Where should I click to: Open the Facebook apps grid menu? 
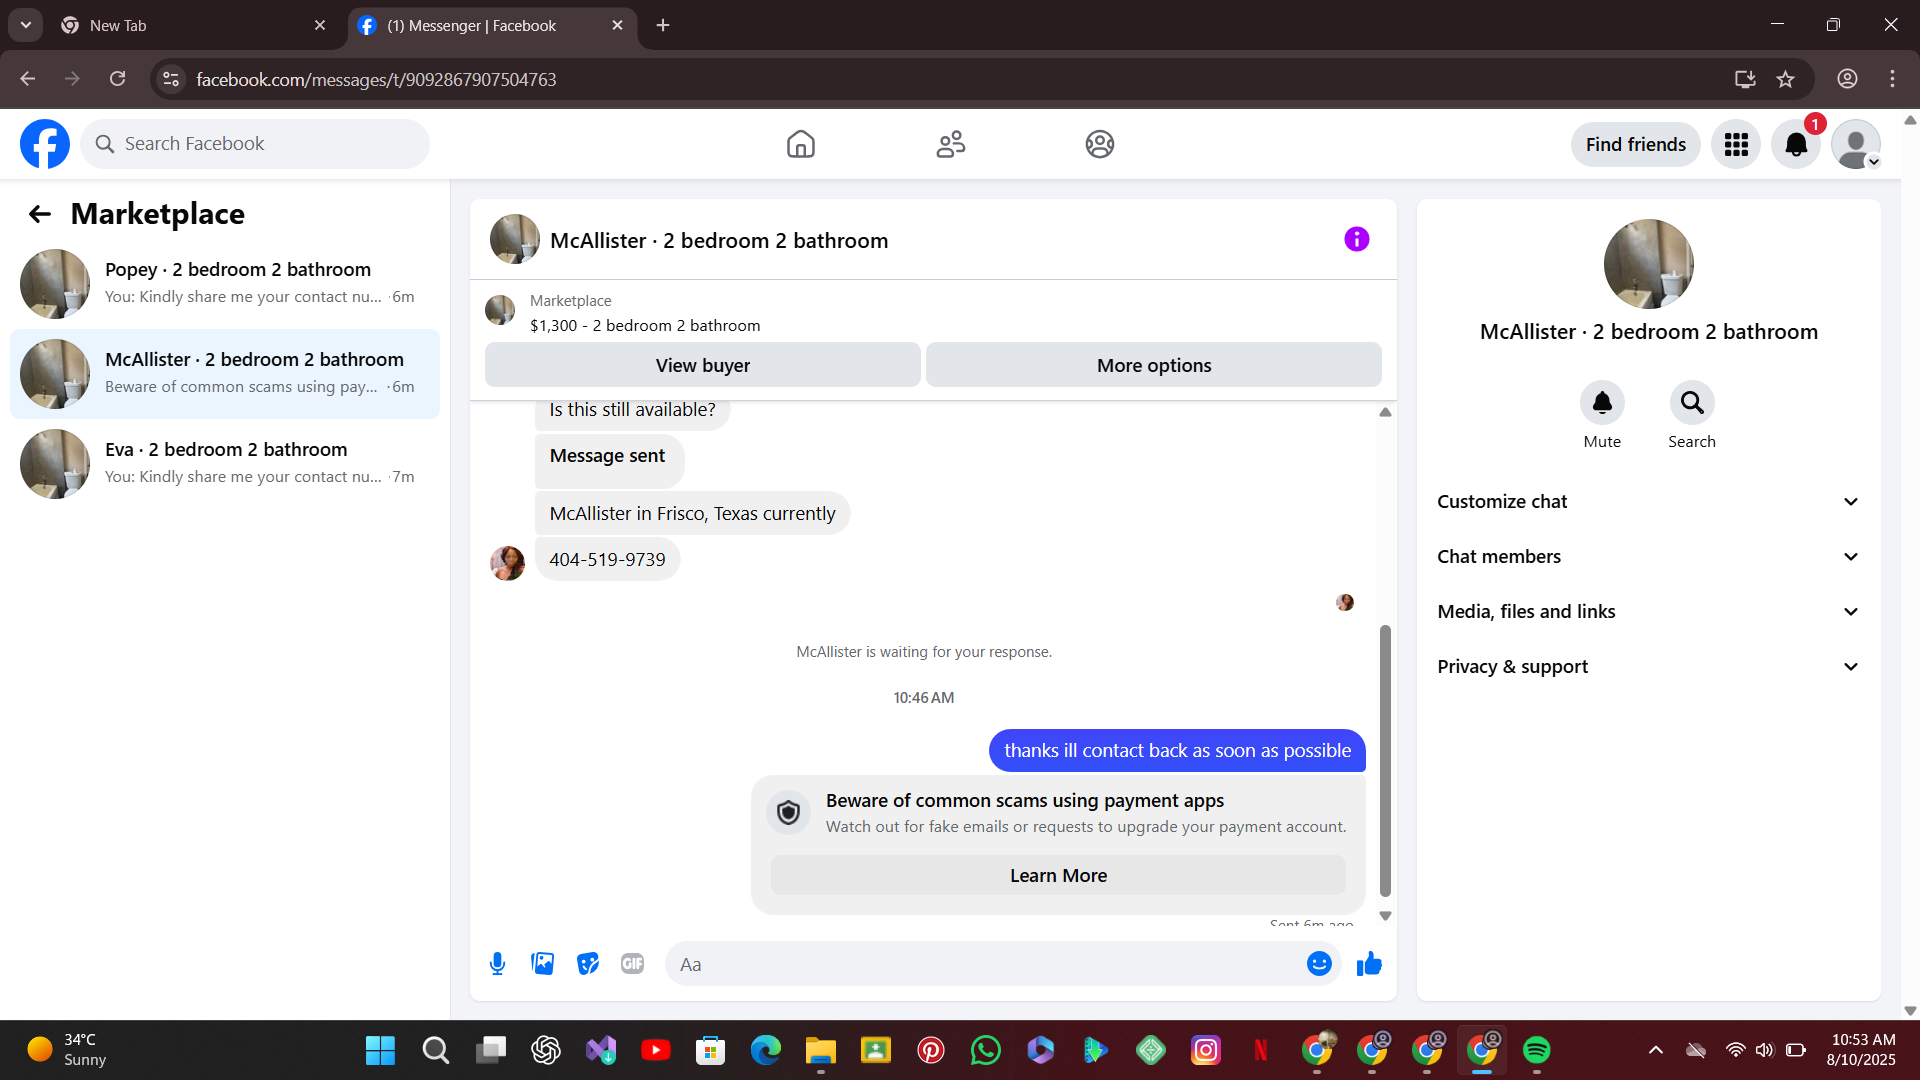(1736, 145)
